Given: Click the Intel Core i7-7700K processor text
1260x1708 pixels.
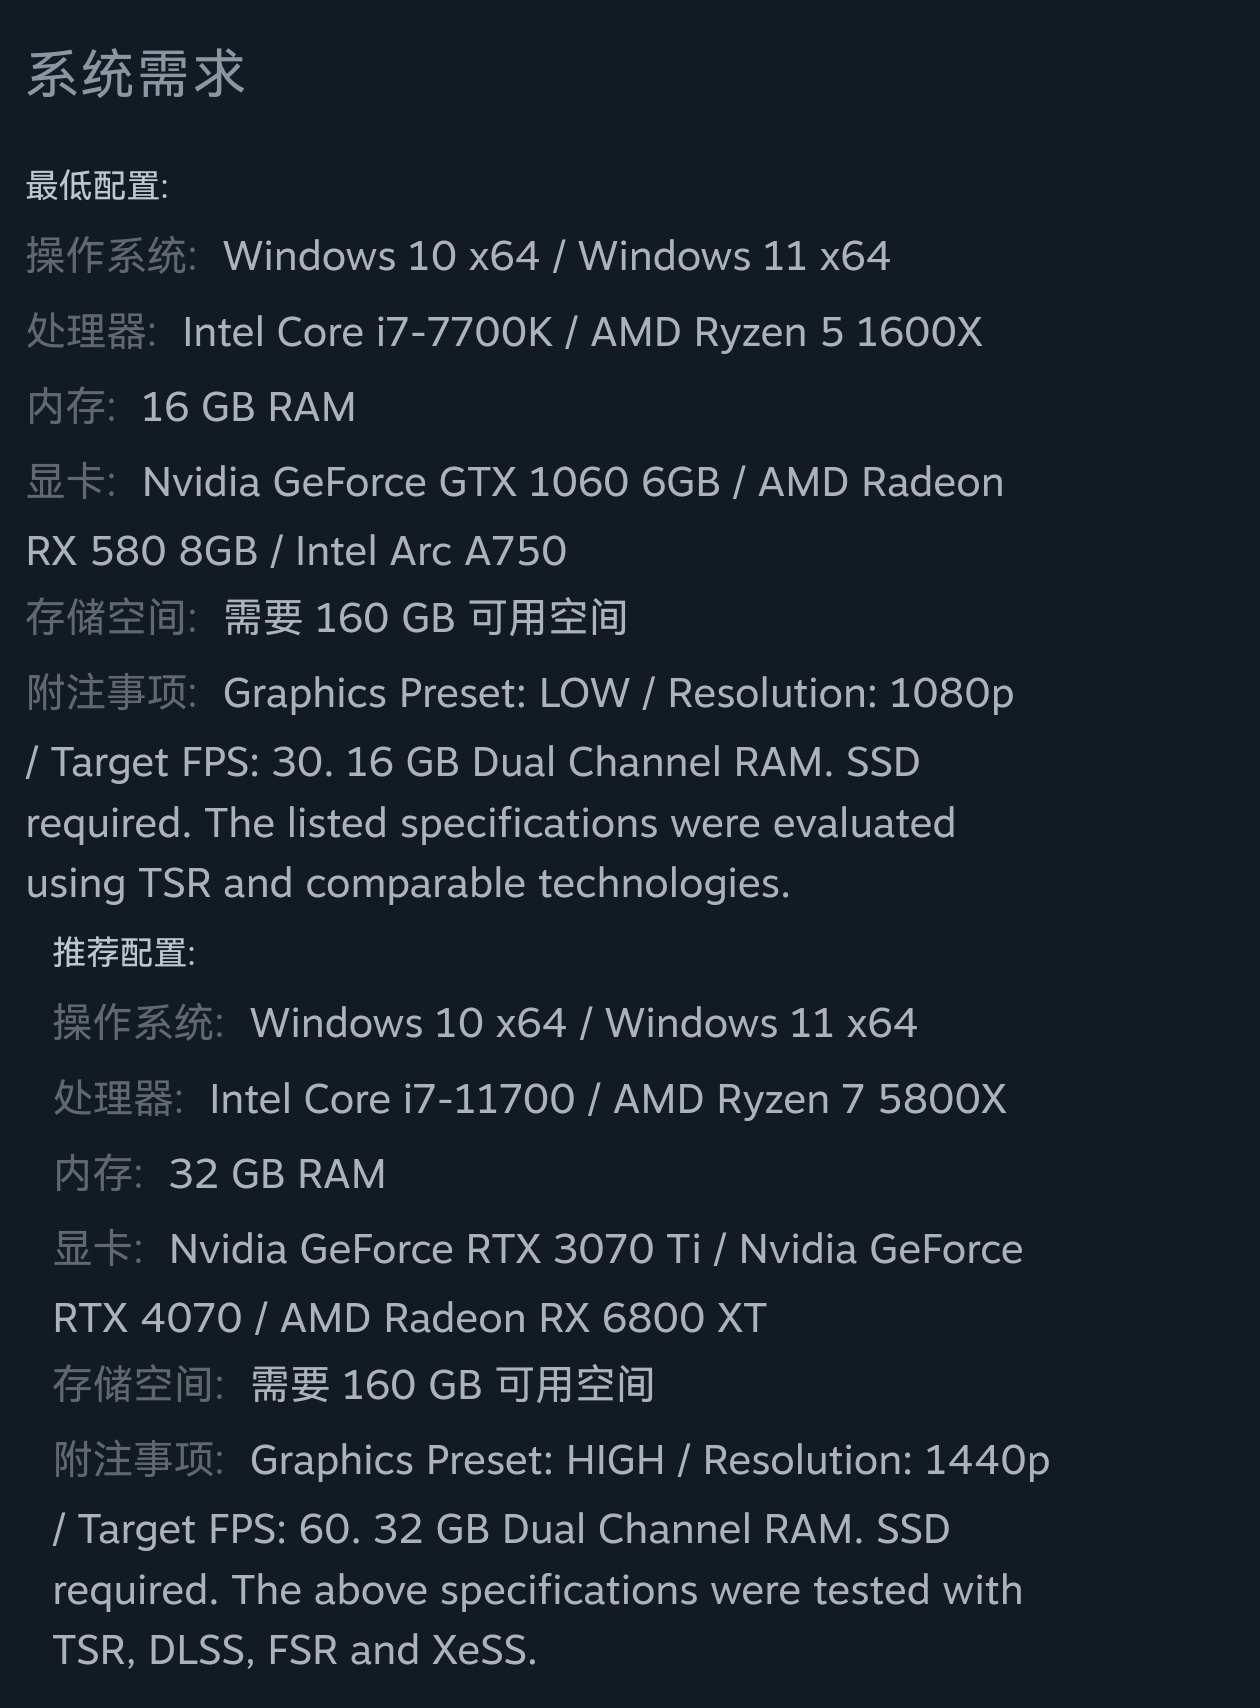Looking at the screenshot, I should point(367,332).
